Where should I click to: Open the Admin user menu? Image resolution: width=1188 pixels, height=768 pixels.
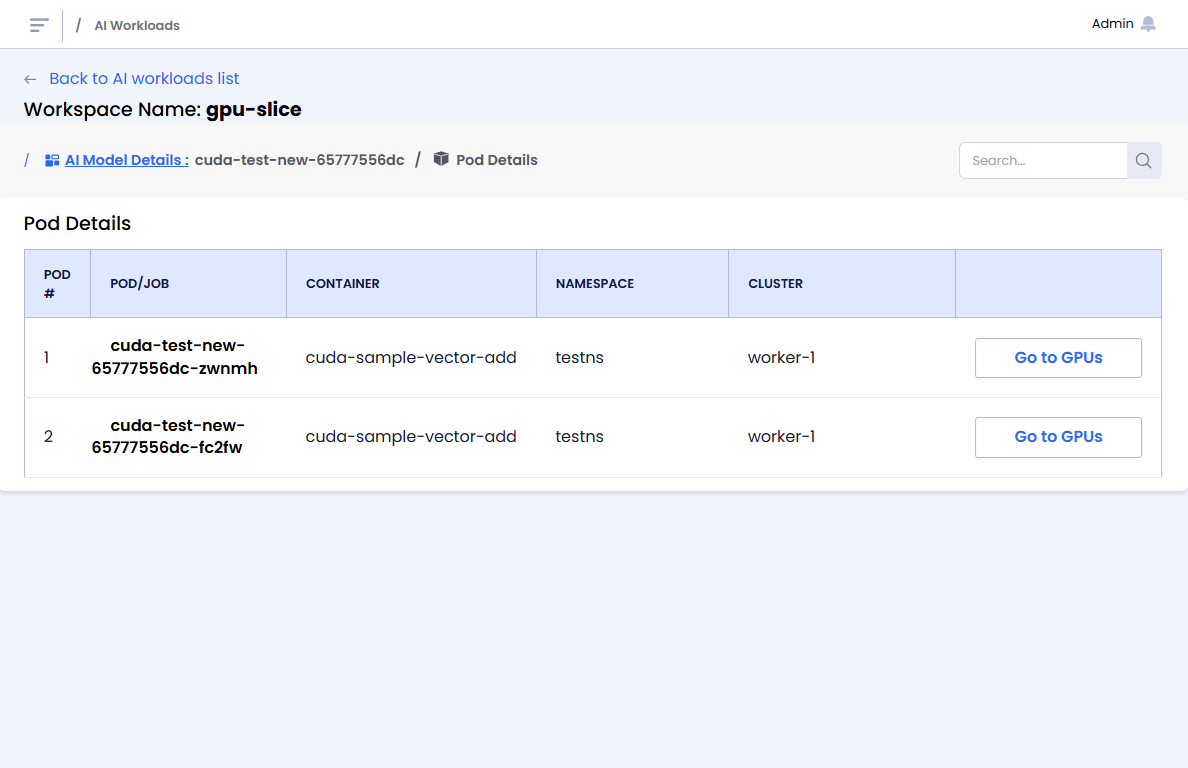tap(1112, 24)
